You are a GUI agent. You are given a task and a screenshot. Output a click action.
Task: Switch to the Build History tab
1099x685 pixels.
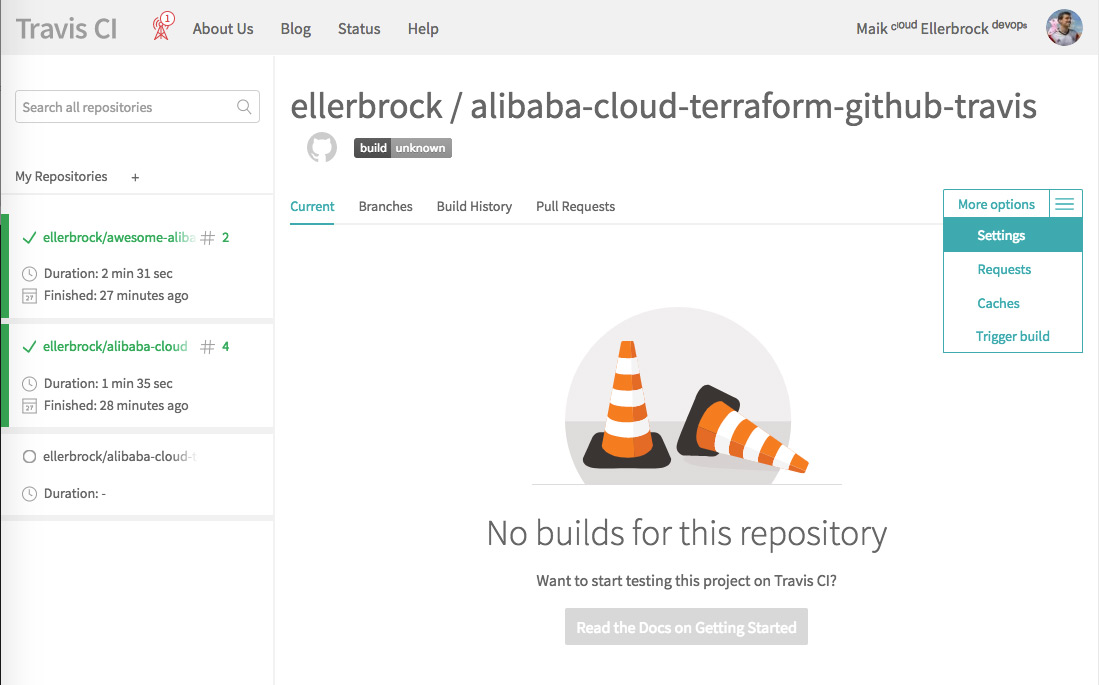click(475, 207)
